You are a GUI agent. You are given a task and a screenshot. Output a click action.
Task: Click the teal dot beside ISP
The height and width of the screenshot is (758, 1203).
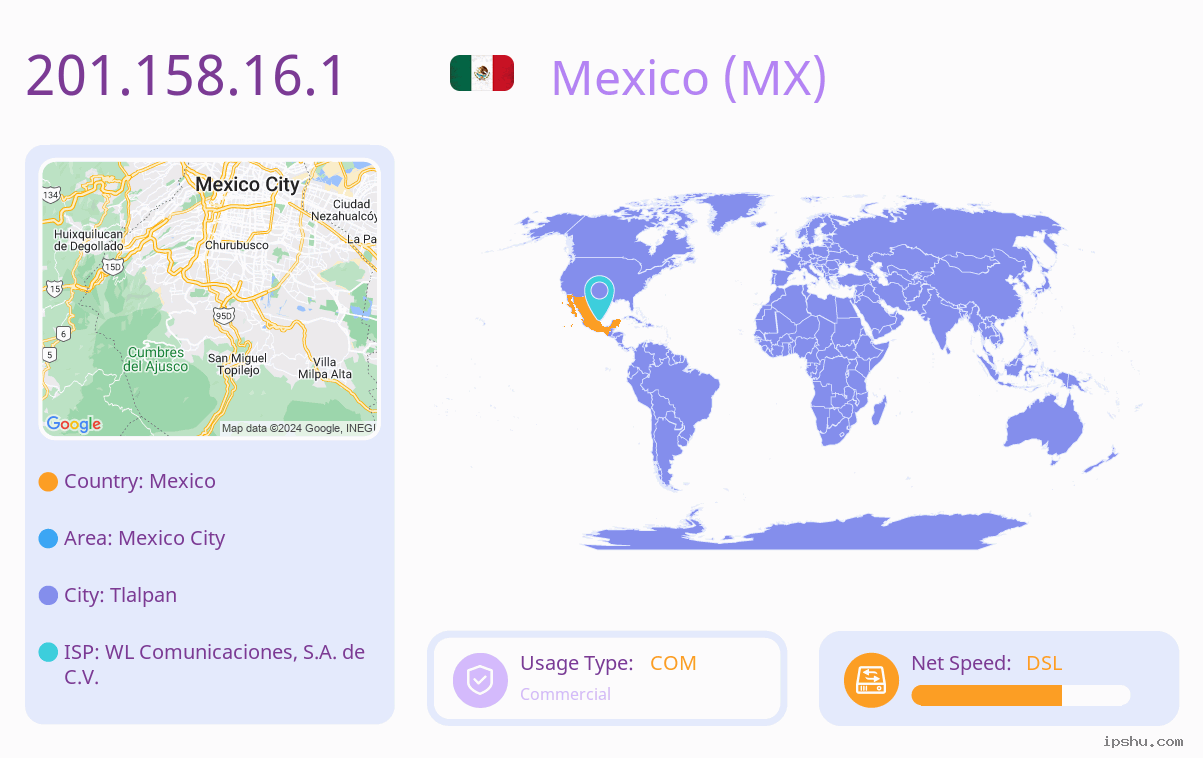(48, 653)
